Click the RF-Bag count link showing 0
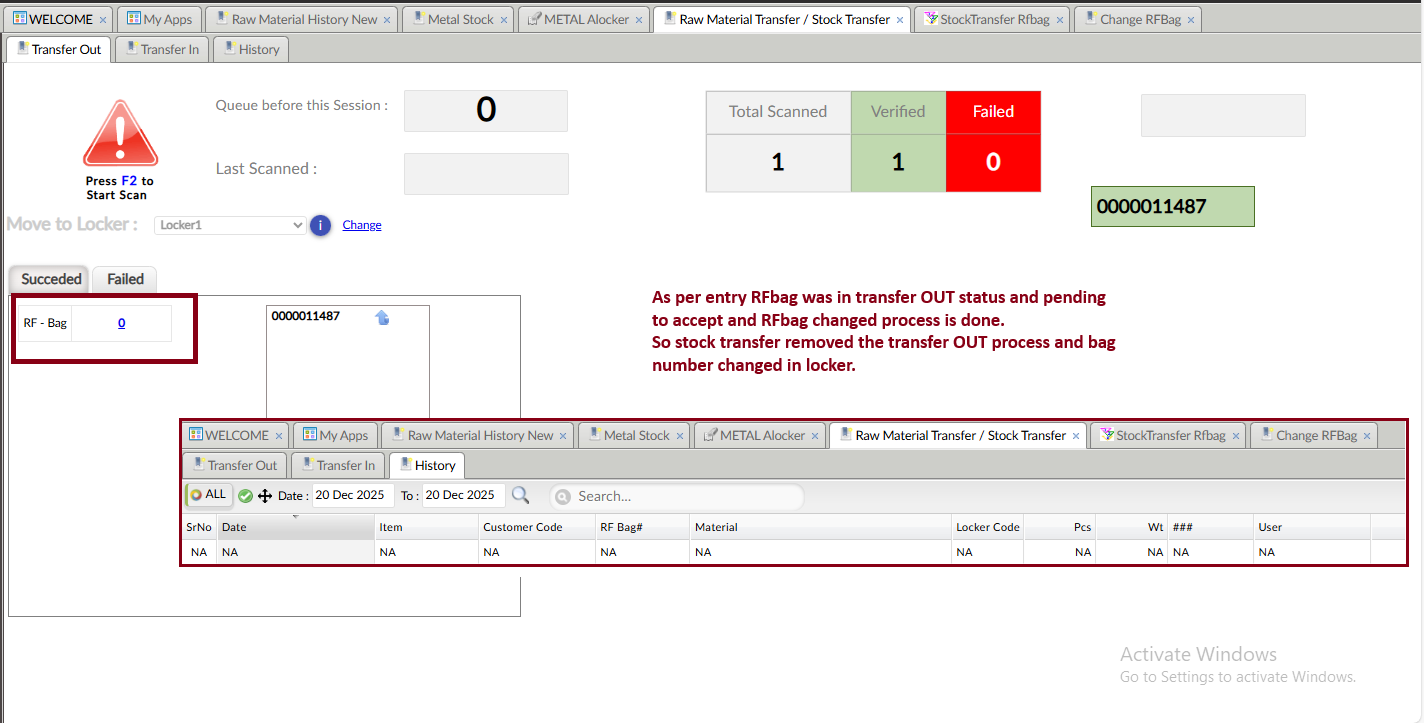This screenshot has width=1424, height=723. click(x=121, y=323)
